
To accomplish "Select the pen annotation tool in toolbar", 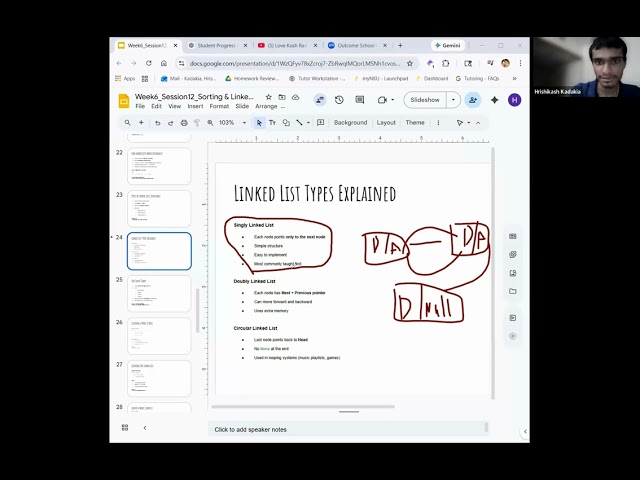I will point(460,123).
